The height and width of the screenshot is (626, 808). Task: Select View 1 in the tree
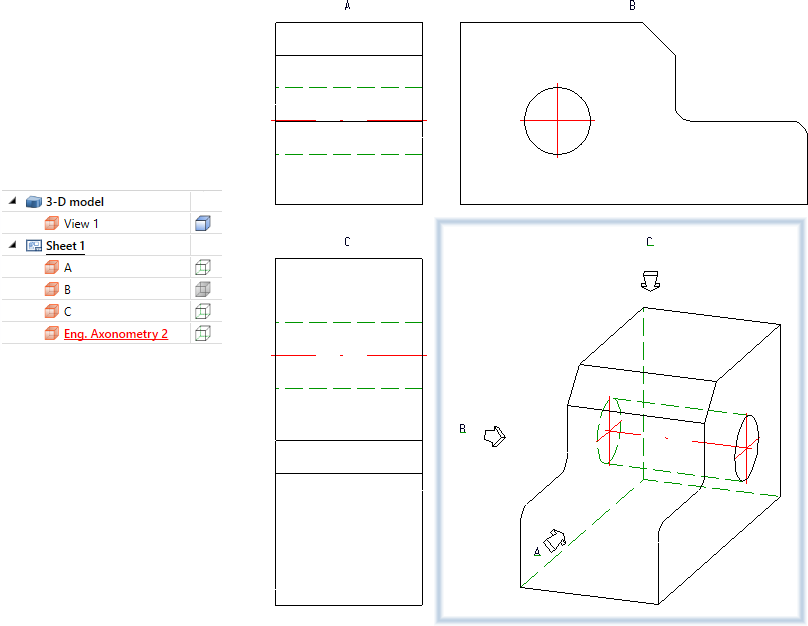81,224
